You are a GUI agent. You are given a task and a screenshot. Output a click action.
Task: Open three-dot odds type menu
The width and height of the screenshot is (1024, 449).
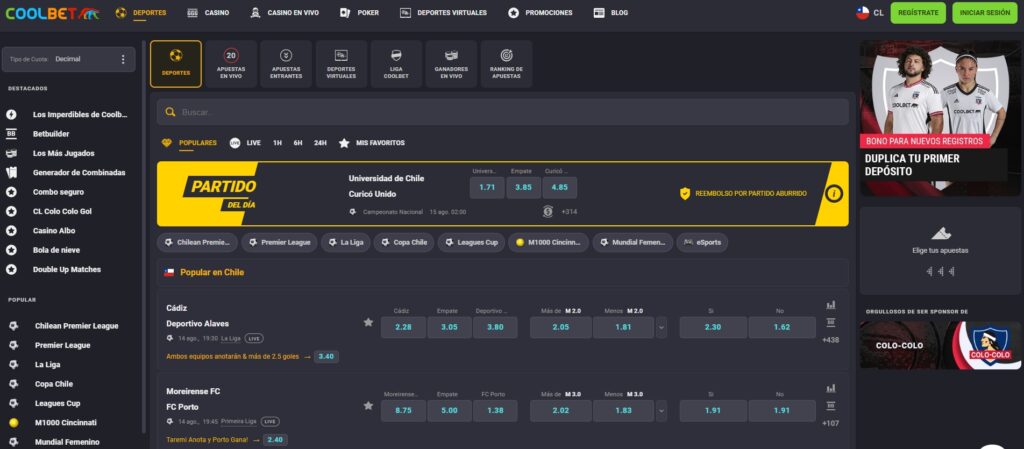pyautogui.click(x=123, y=59)
